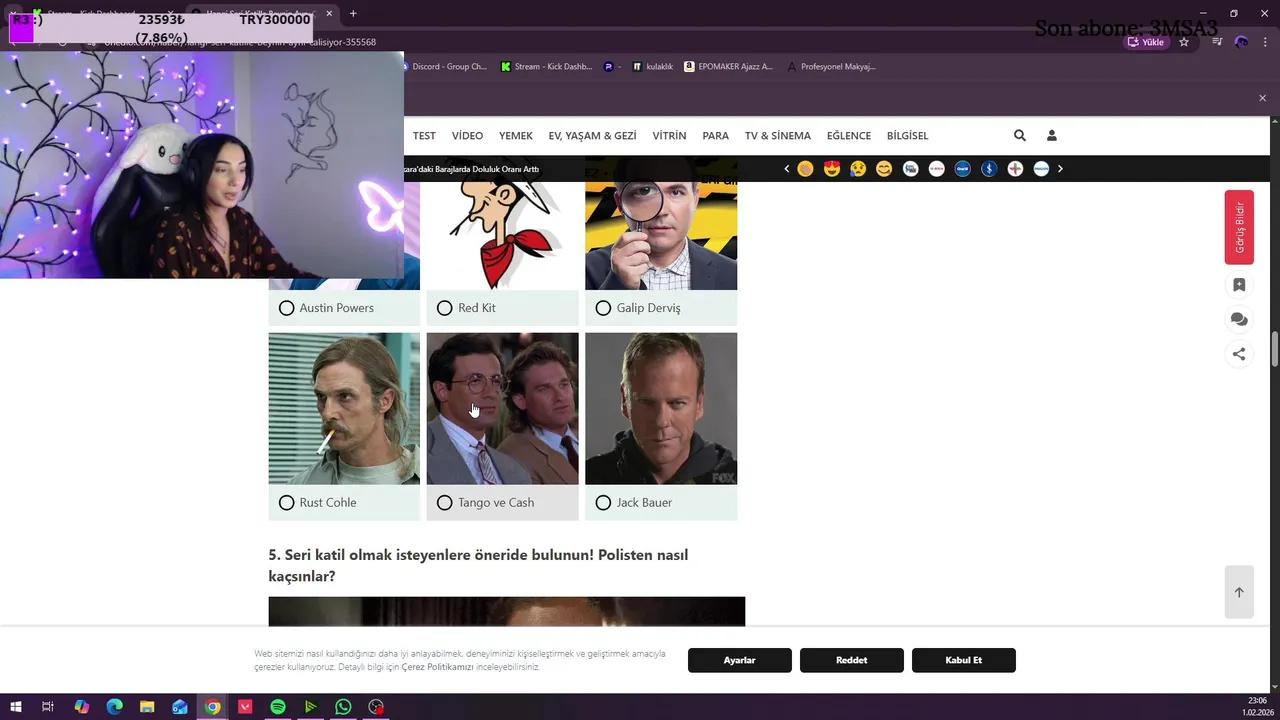Open the EV, YAŞAM & GEZİ menu
This screenshot has width=1280, height=720.
click(592, 135)
